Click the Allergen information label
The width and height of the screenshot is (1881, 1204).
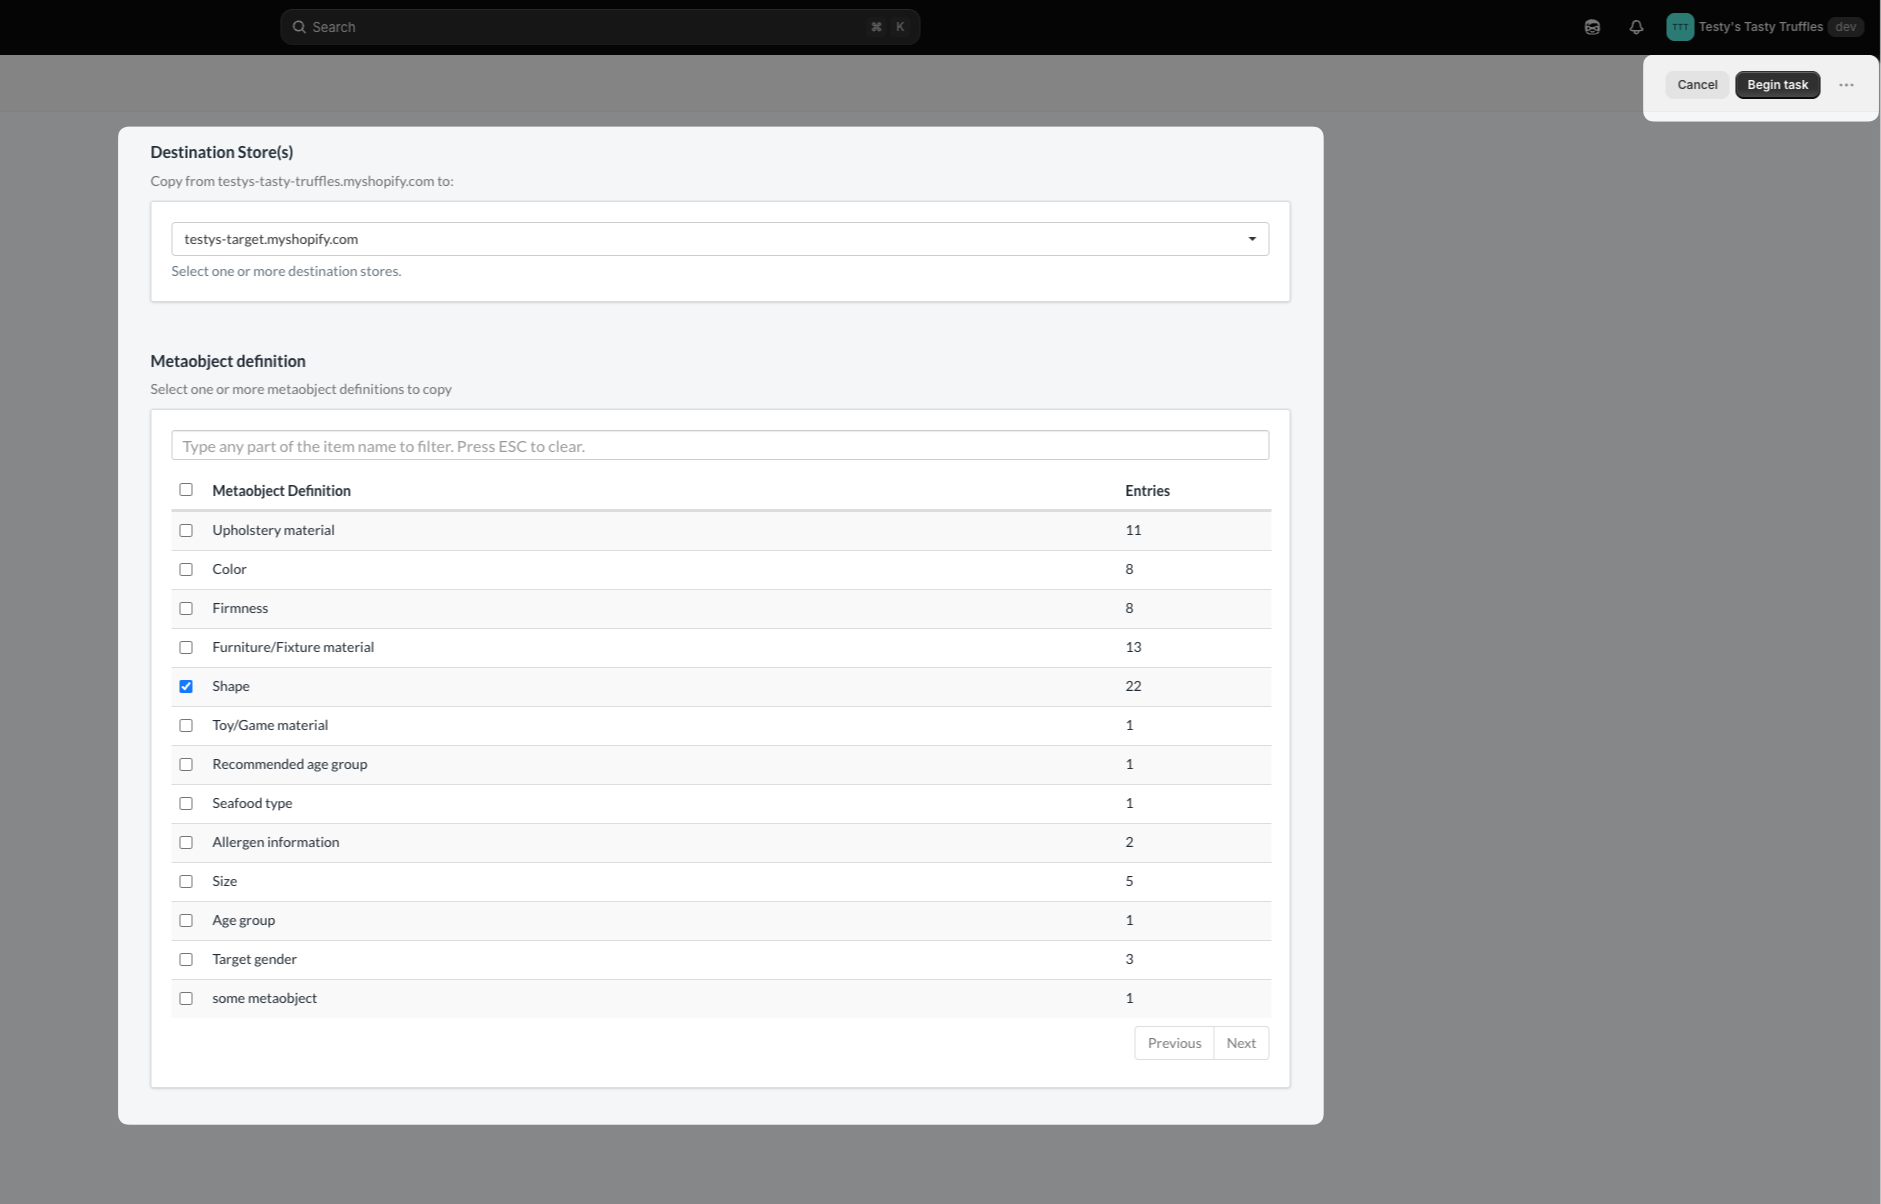coord(276,842)
